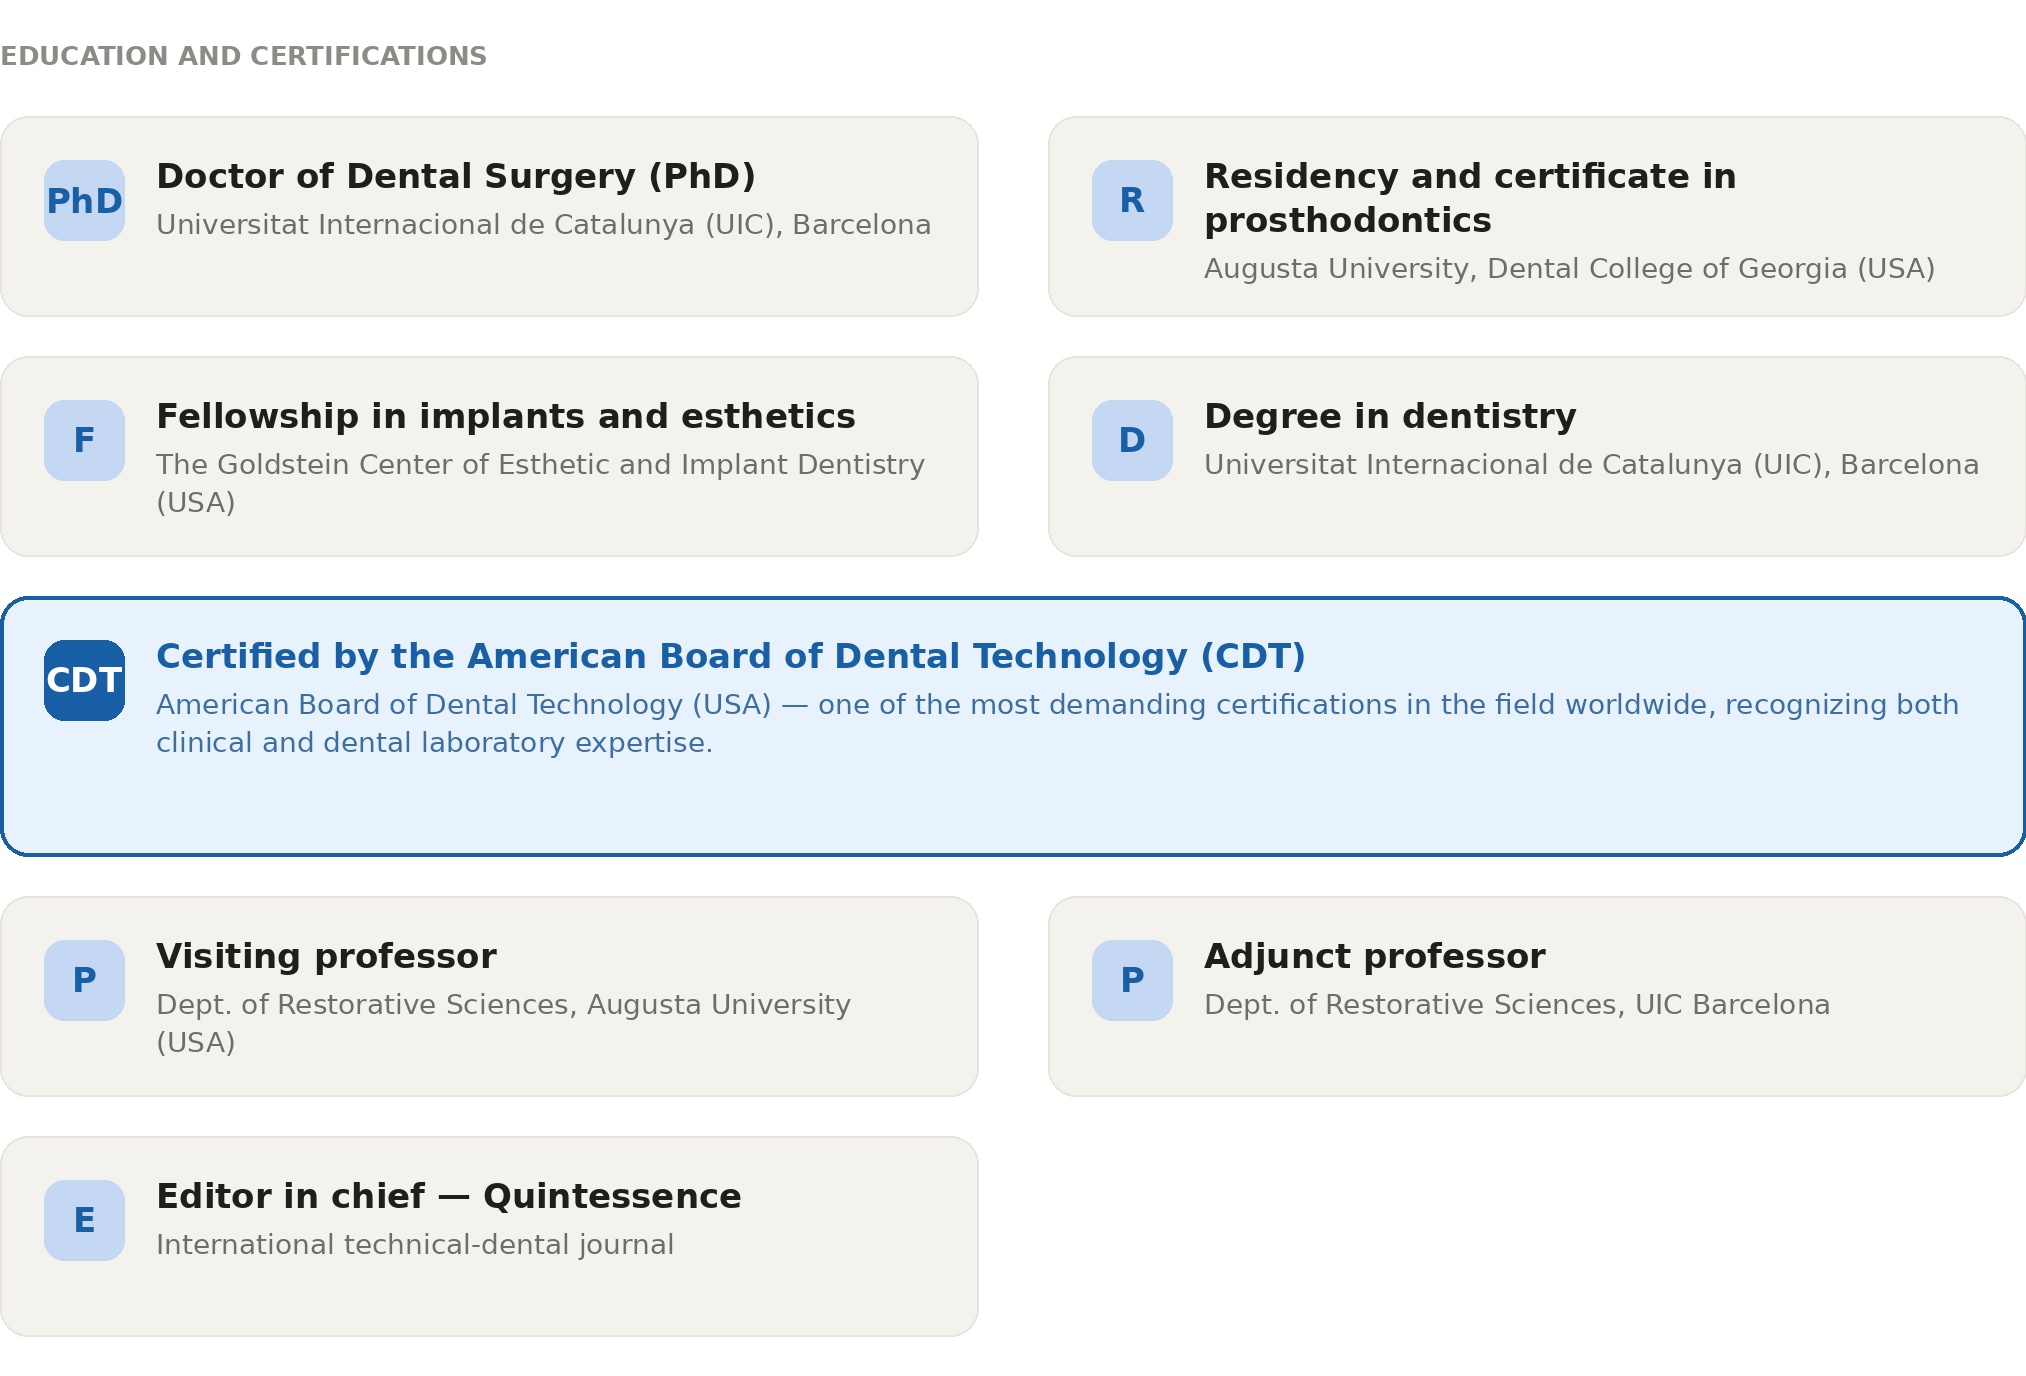Click the Education and Certifications section header
The image size is (2026, 1376).
click(x=243, y=56)
